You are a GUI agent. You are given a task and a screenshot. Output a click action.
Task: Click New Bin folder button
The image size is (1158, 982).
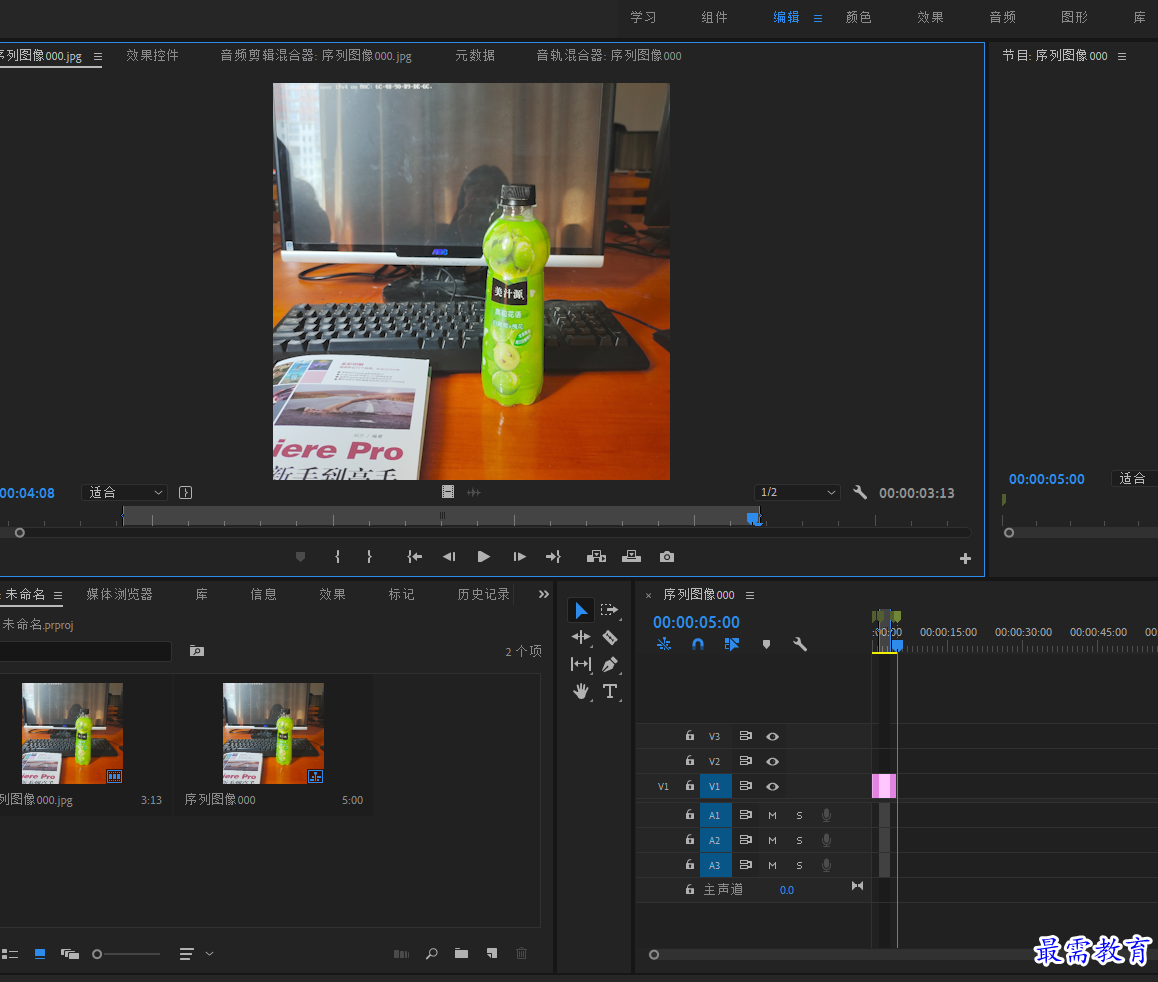(x=462, y=953)
